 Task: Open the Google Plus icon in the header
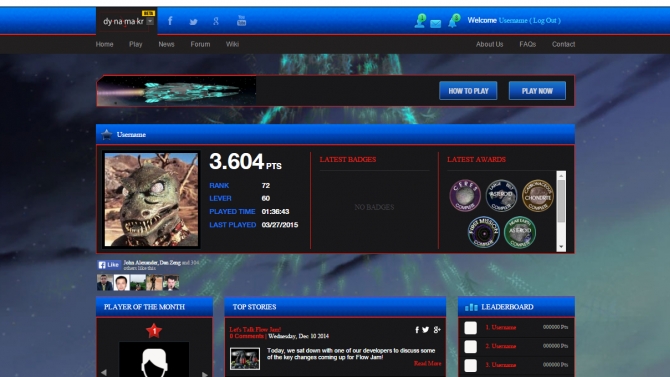pyautogui.click(x=216, y=21)
